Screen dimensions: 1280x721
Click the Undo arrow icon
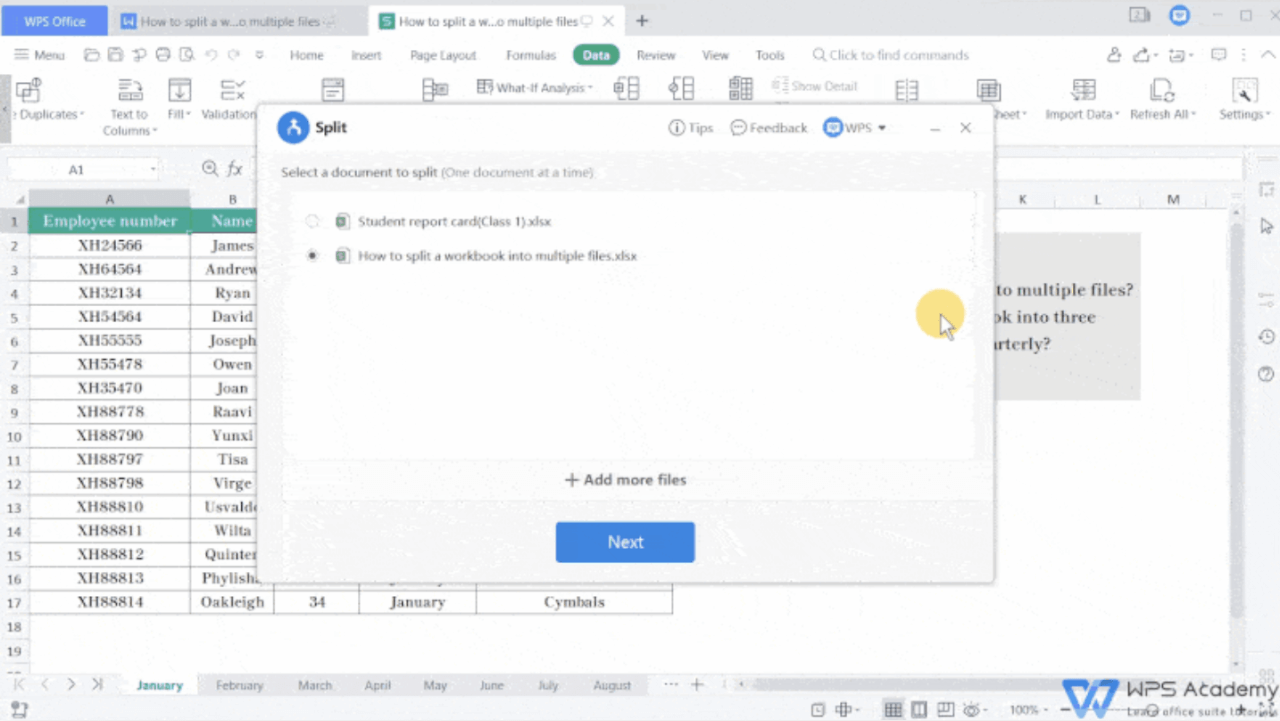(x=211, y=55)
